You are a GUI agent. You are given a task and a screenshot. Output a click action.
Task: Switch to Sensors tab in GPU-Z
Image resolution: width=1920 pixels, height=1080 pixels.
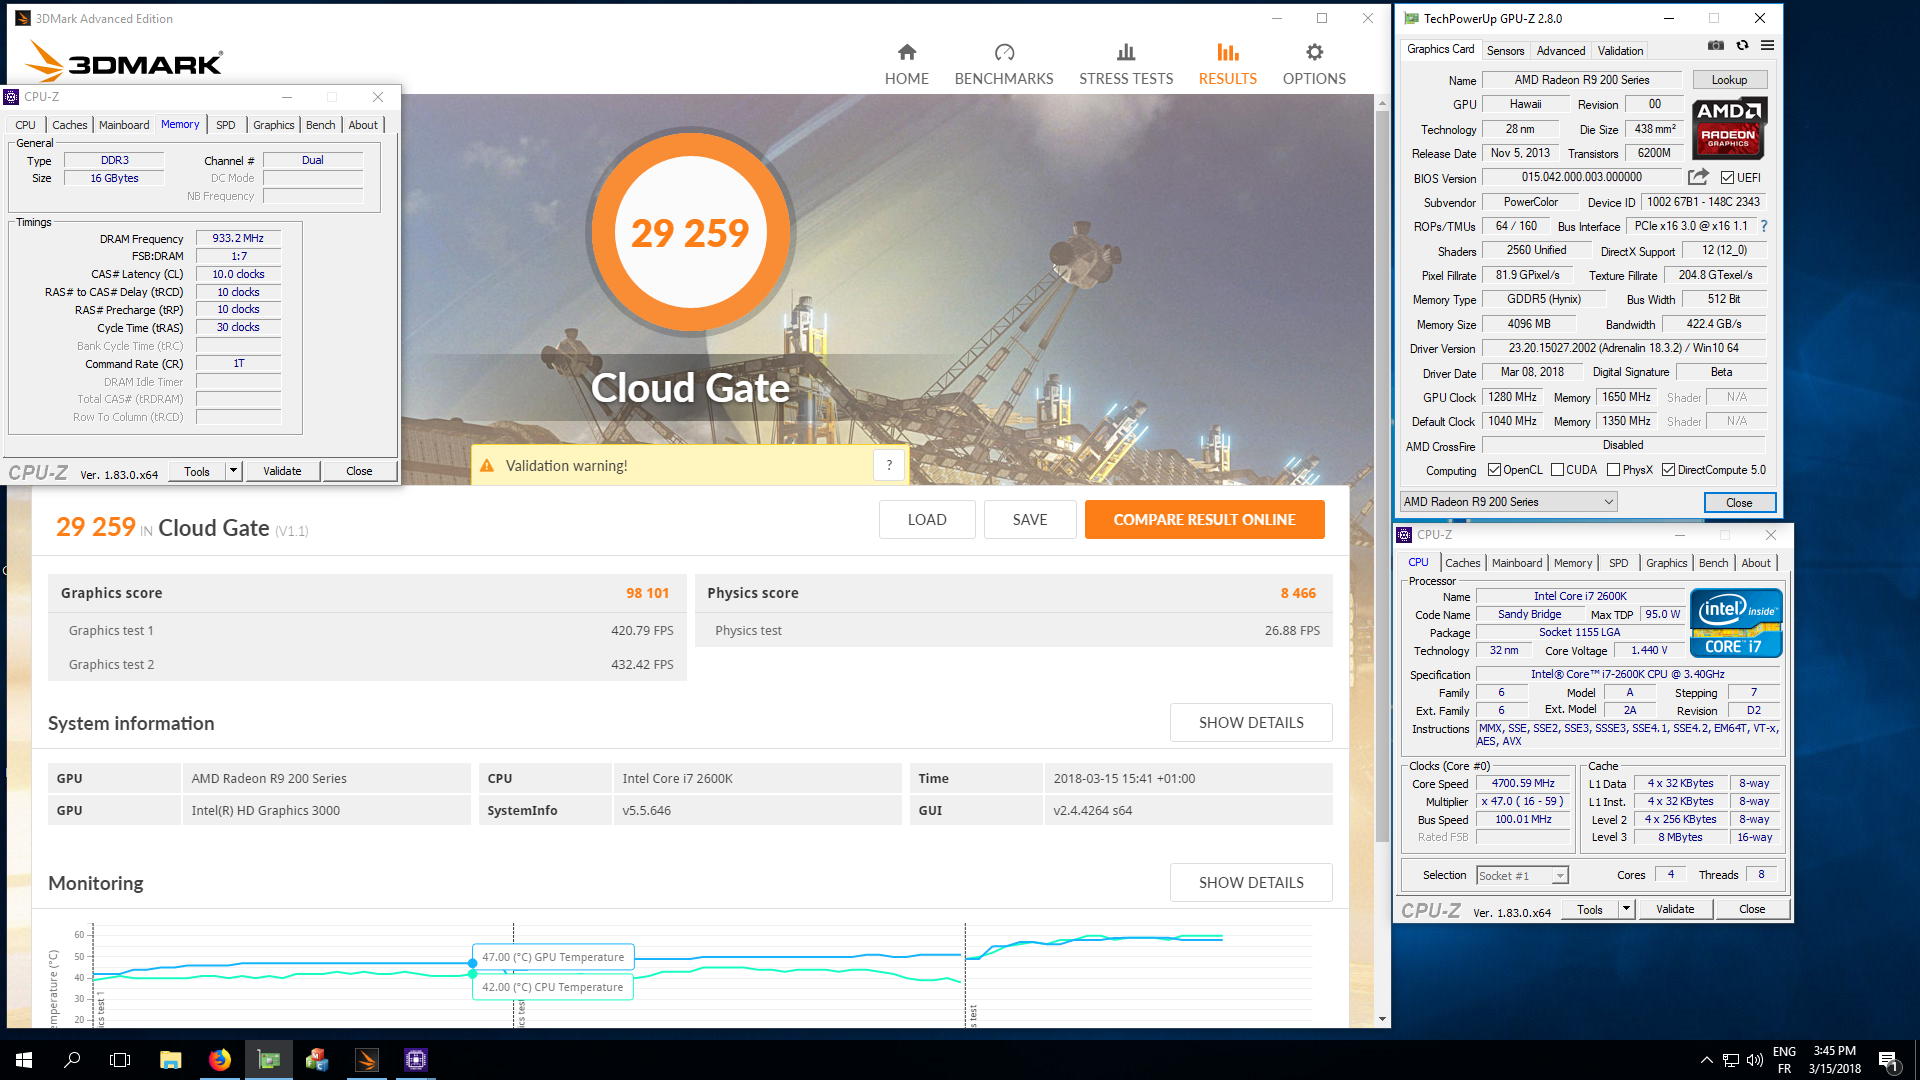pyautogui.click(x=1505, y=51)
